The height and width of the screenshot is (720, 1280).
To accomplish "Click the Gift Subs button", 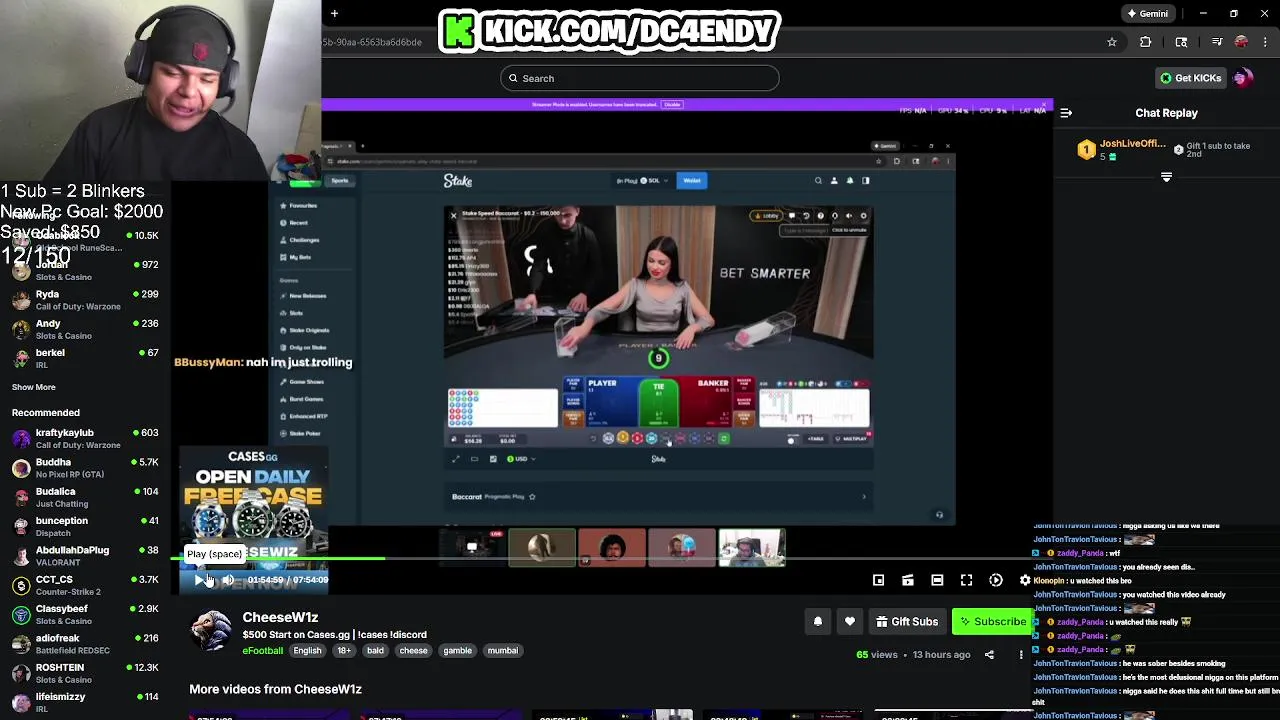I will [x=907, y=622].
